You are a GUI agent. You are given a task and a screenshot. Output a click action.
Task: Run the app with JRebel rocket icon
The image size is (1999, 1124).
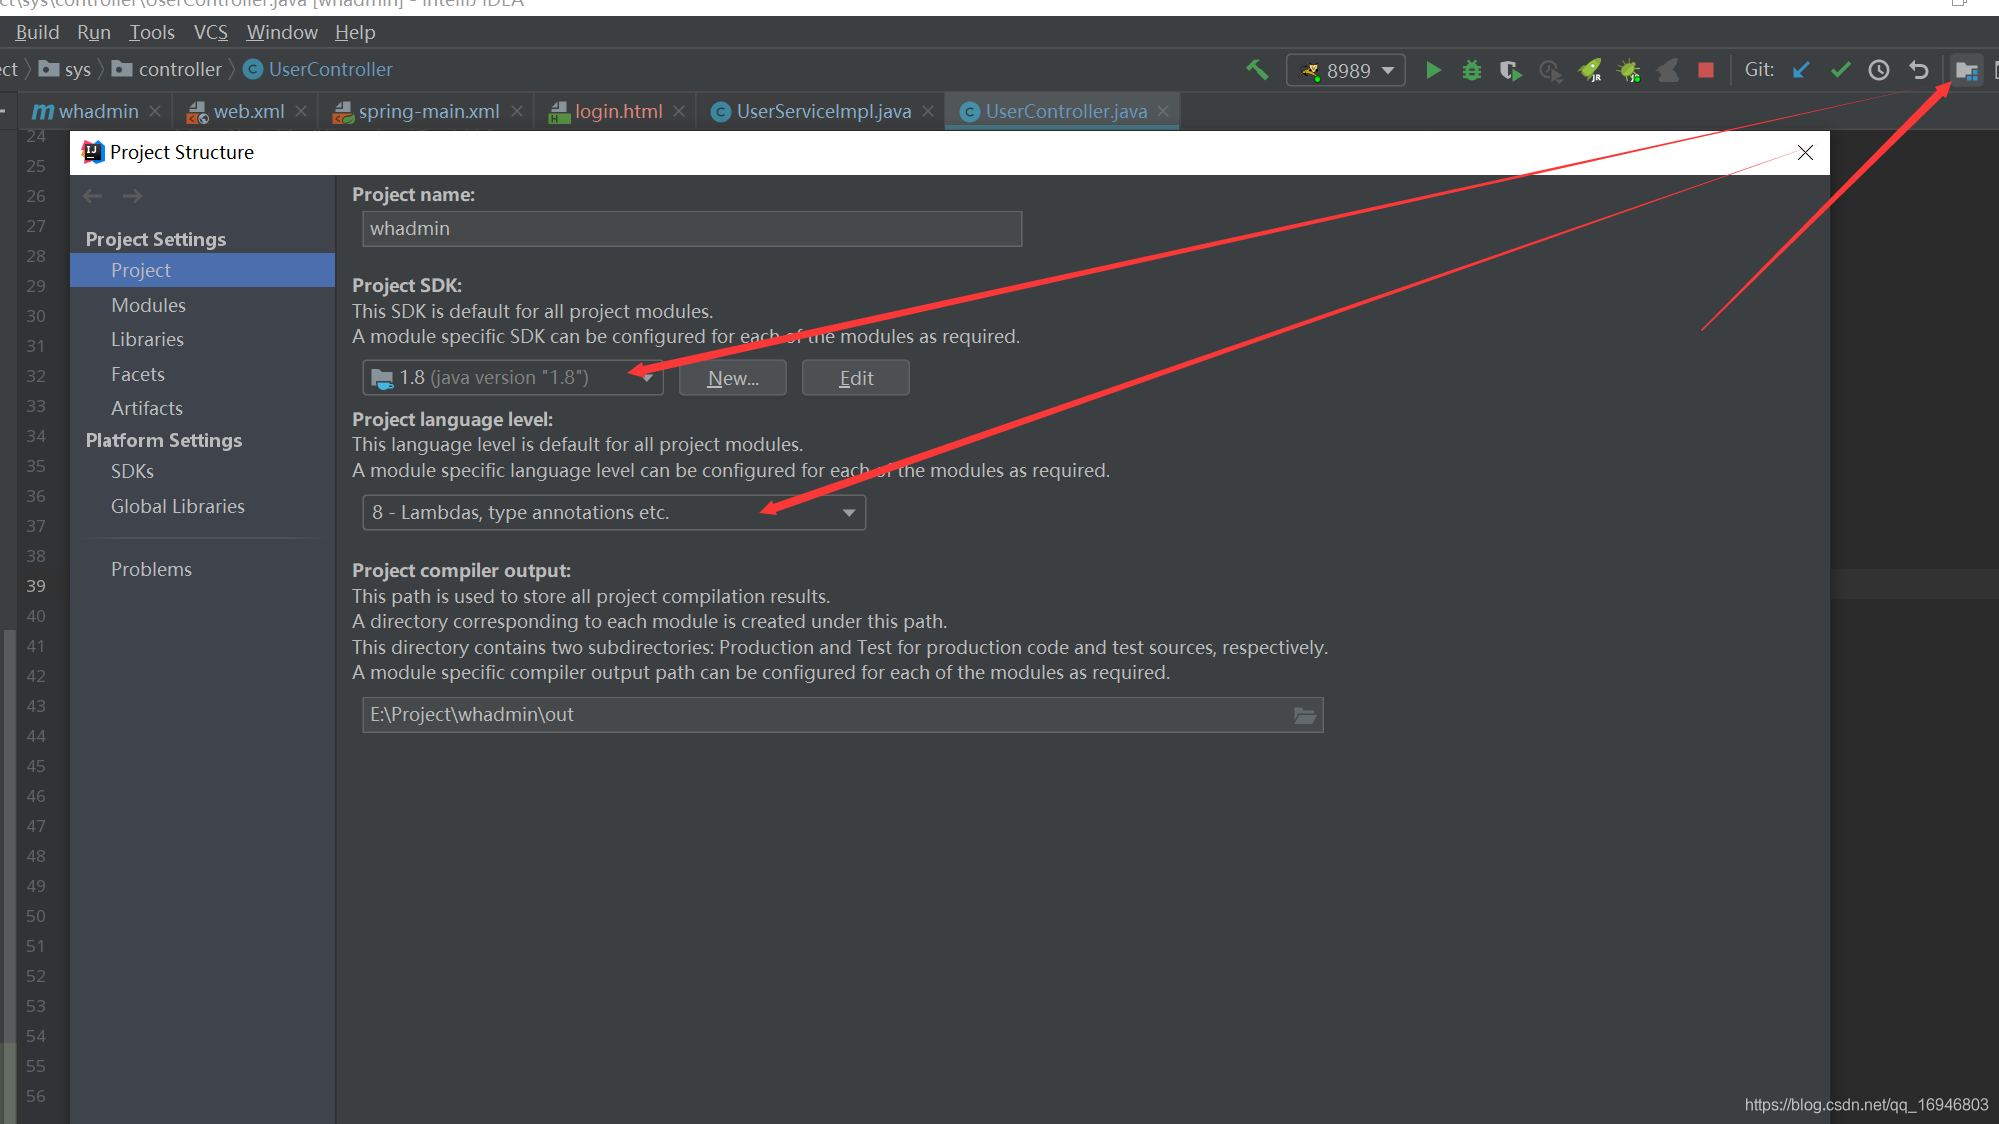coord(1589,70)
